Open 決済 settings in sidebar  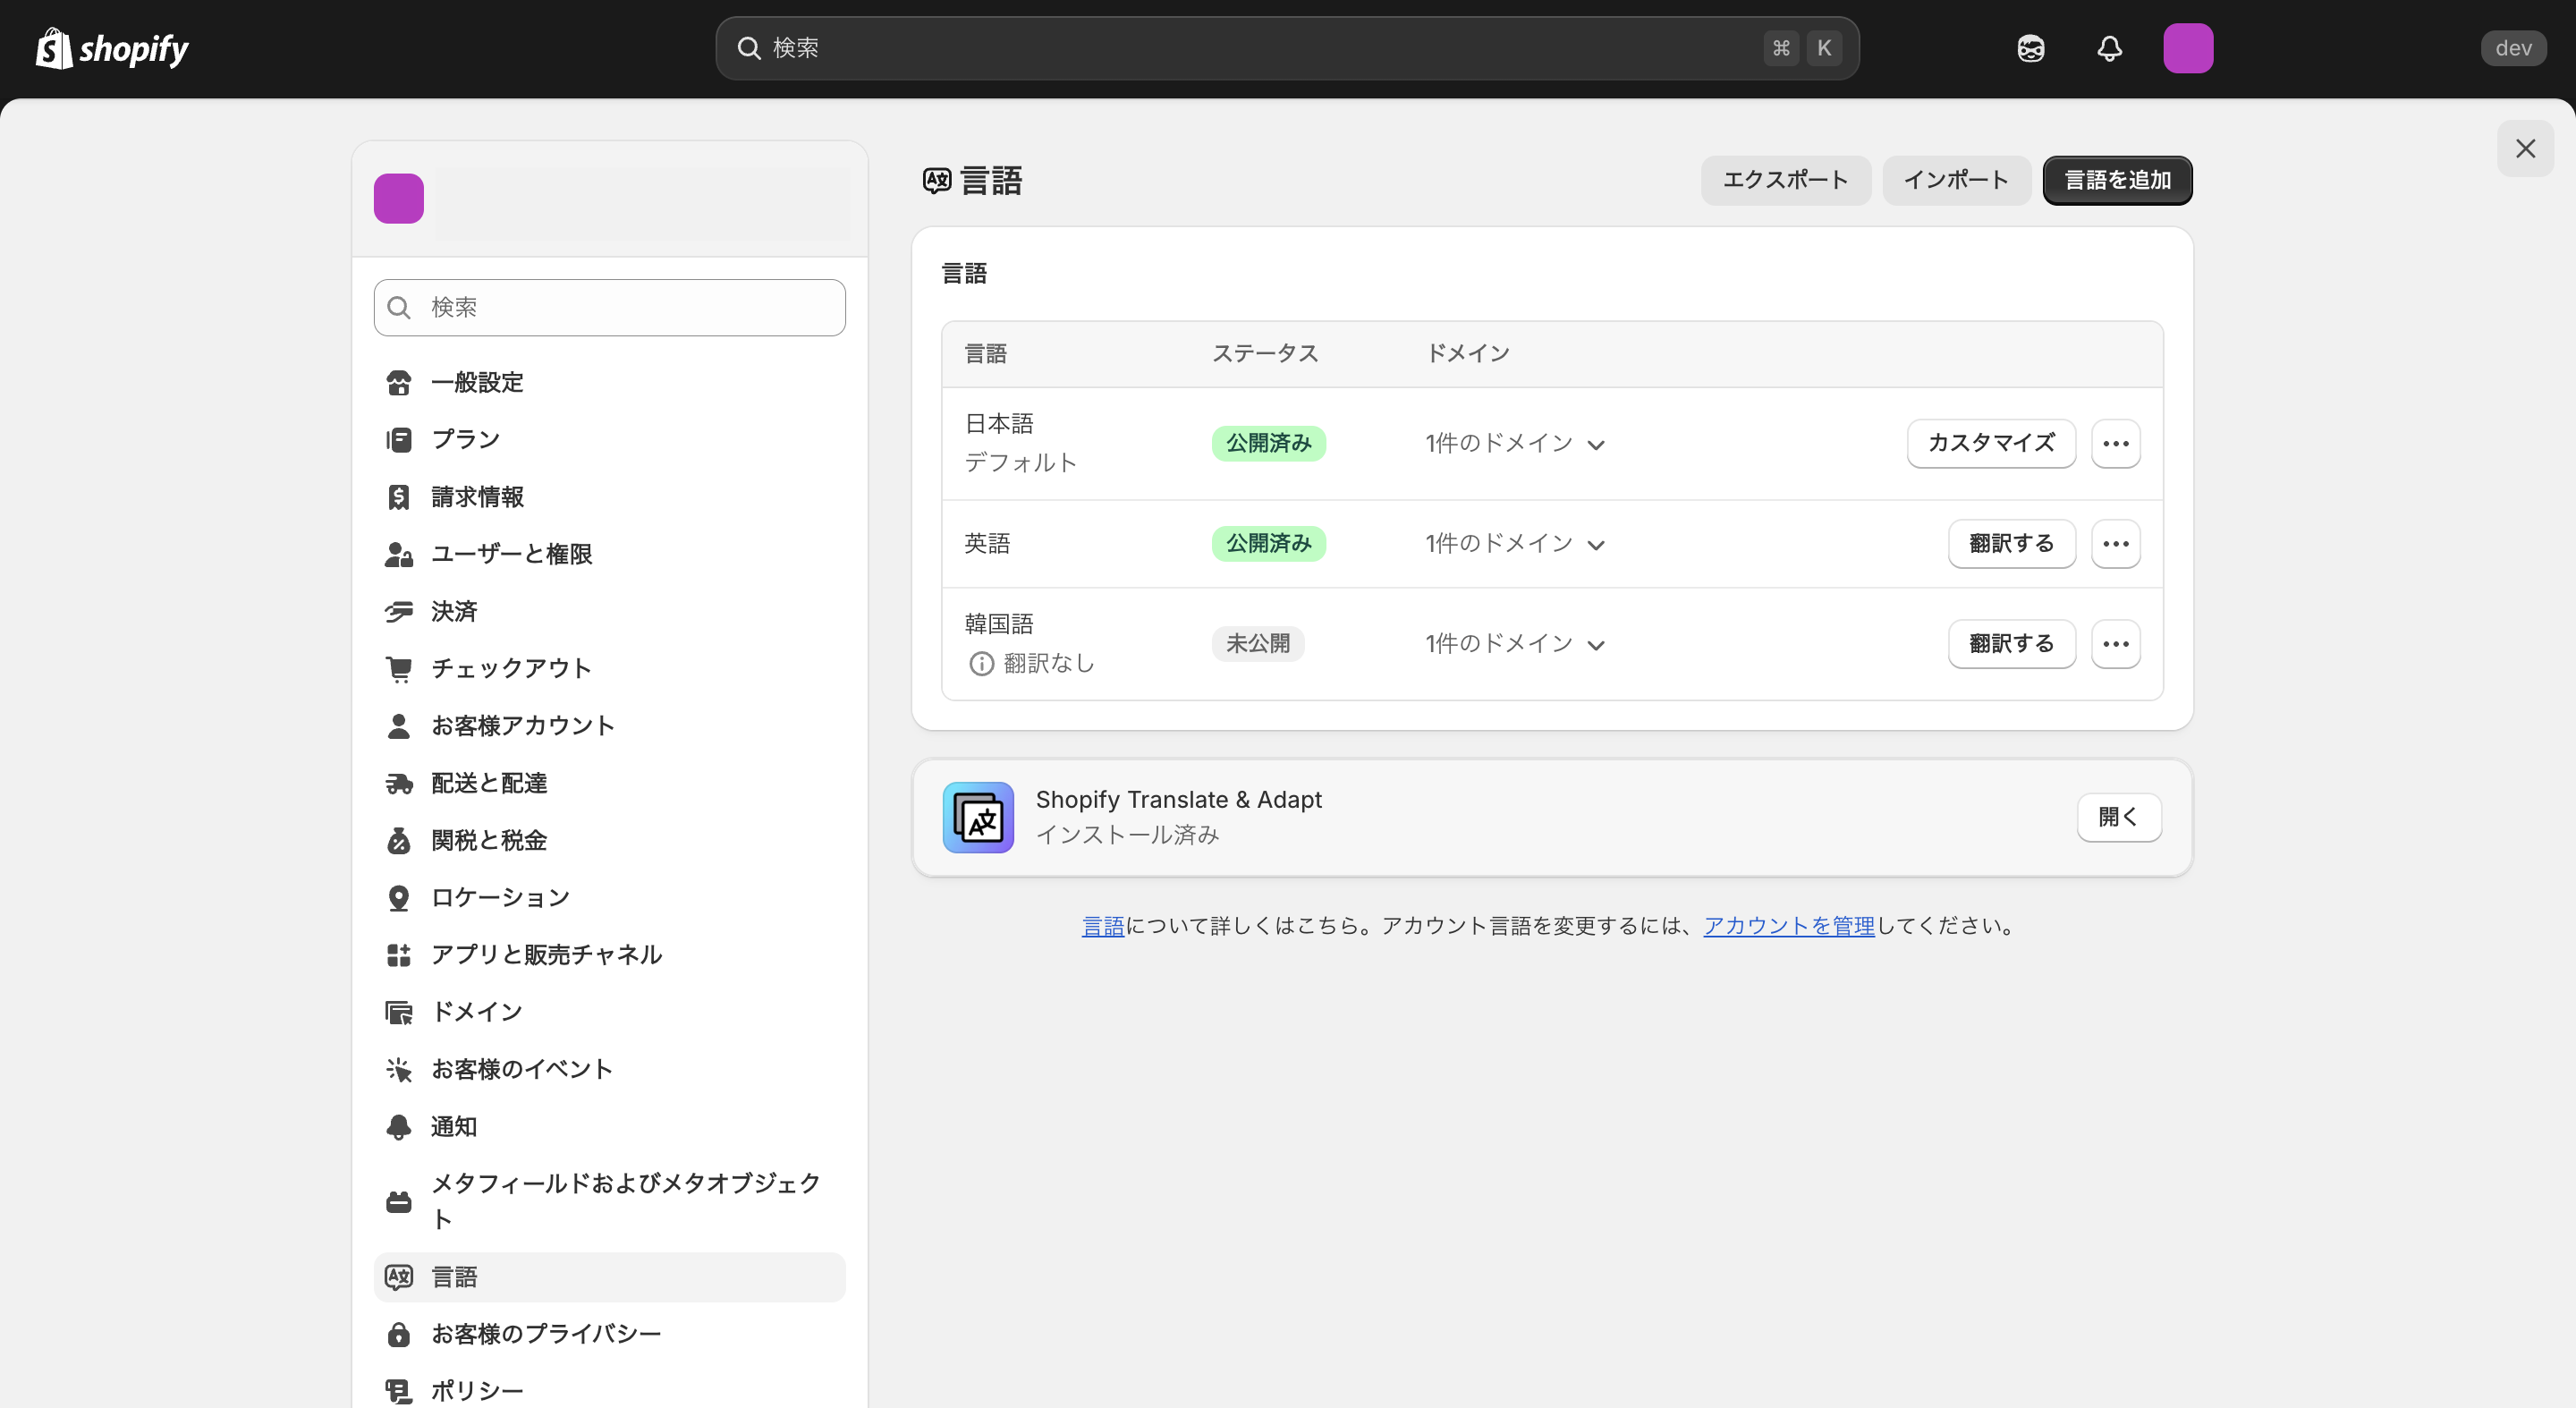(x=453, y=611)
